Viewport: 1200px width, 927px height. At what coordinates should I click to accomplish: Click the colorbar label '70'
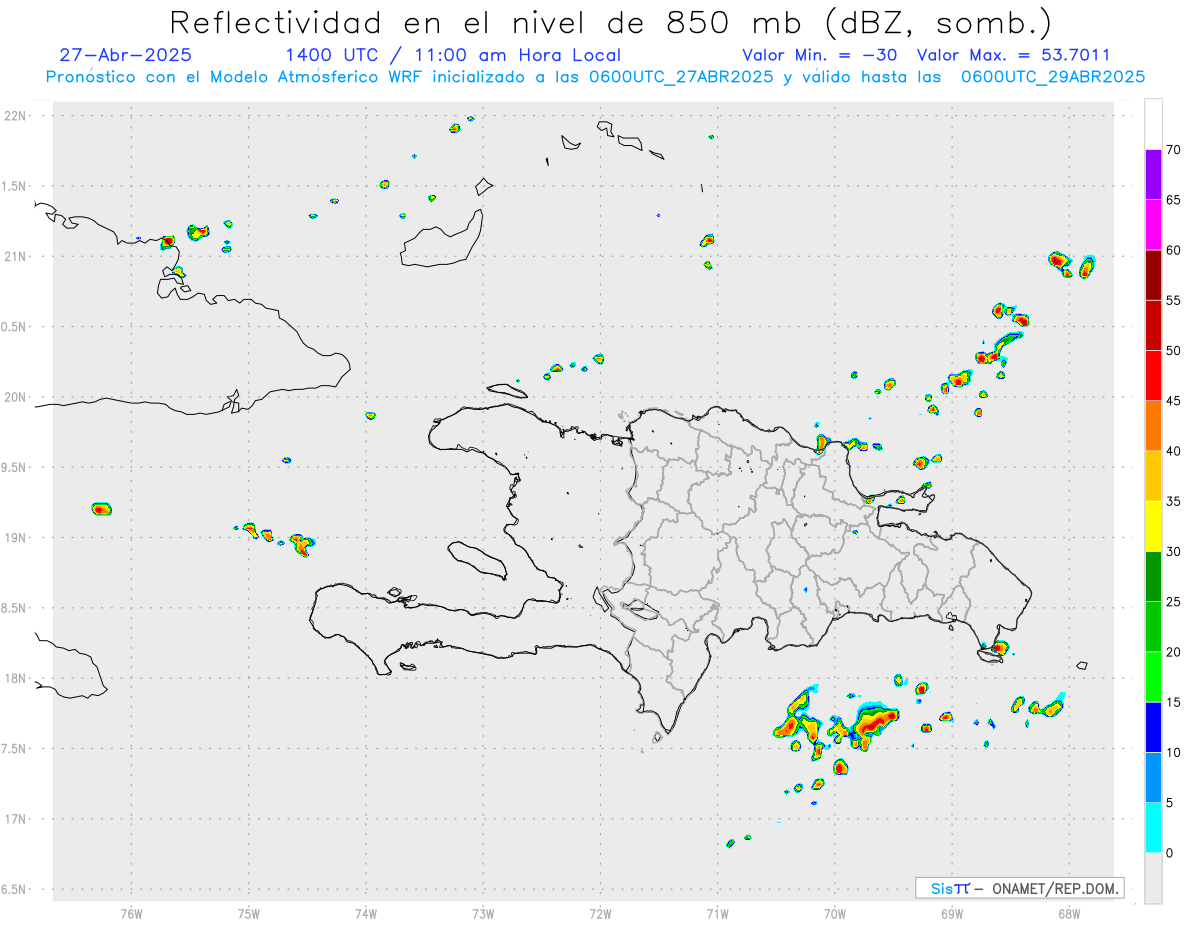(1174, 150)
